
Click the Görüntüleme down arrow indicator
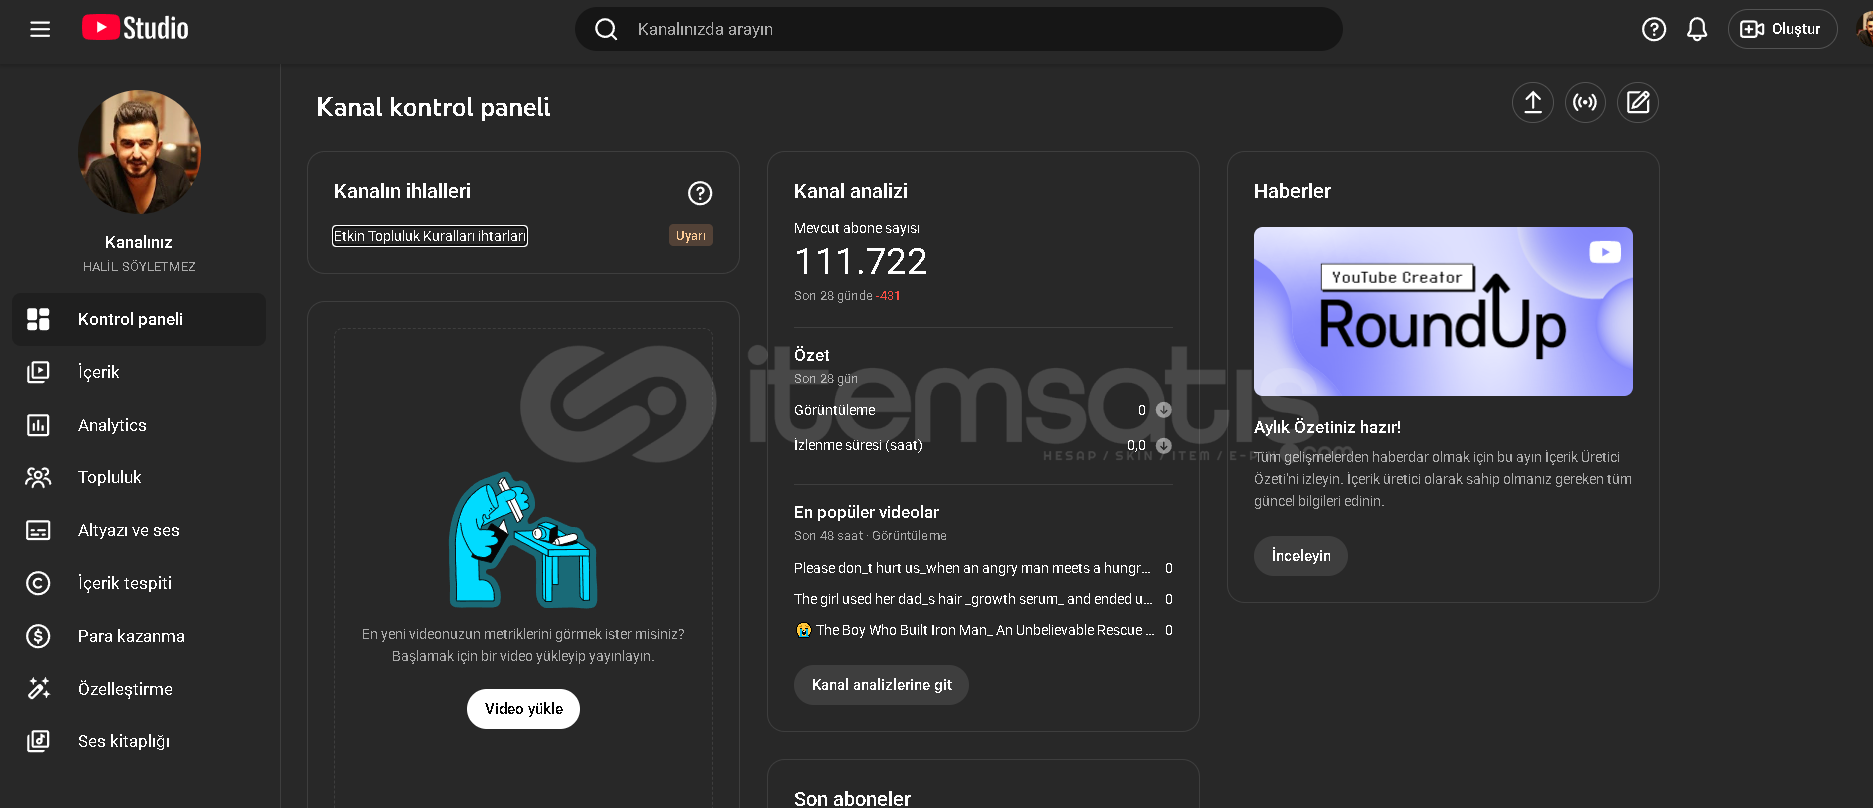coord(1163,410)
